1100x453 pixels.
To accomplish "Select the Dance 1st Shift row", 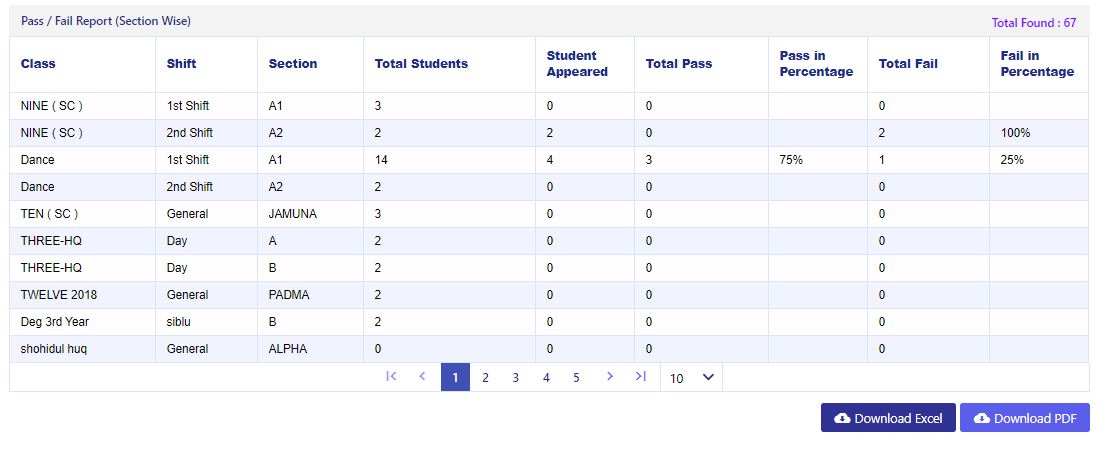I will click(549, 160).
